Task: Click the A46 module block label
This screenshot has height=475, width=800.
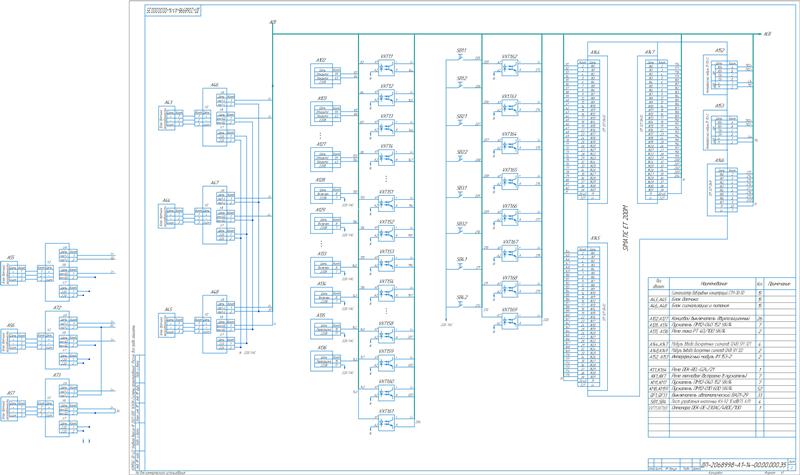Action: coord(215,85)
